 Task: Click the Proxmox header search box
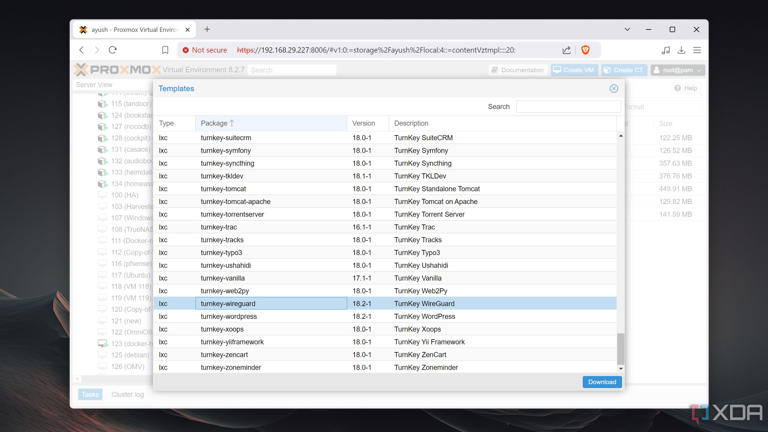pos(292,70)
